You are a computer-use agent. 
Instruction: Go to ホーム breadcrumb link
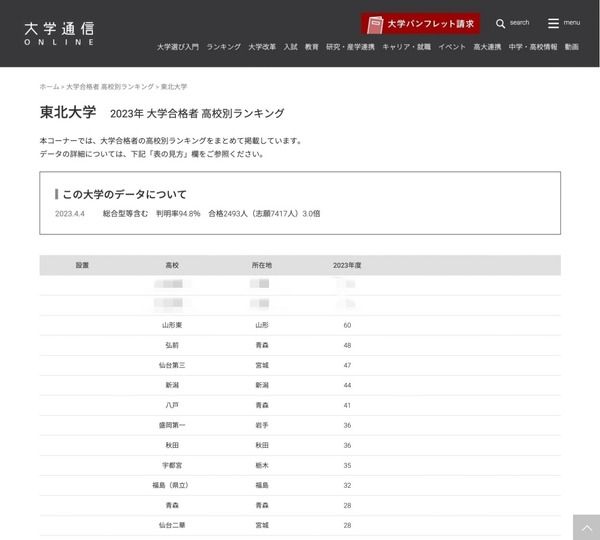[x=49, y=87]
